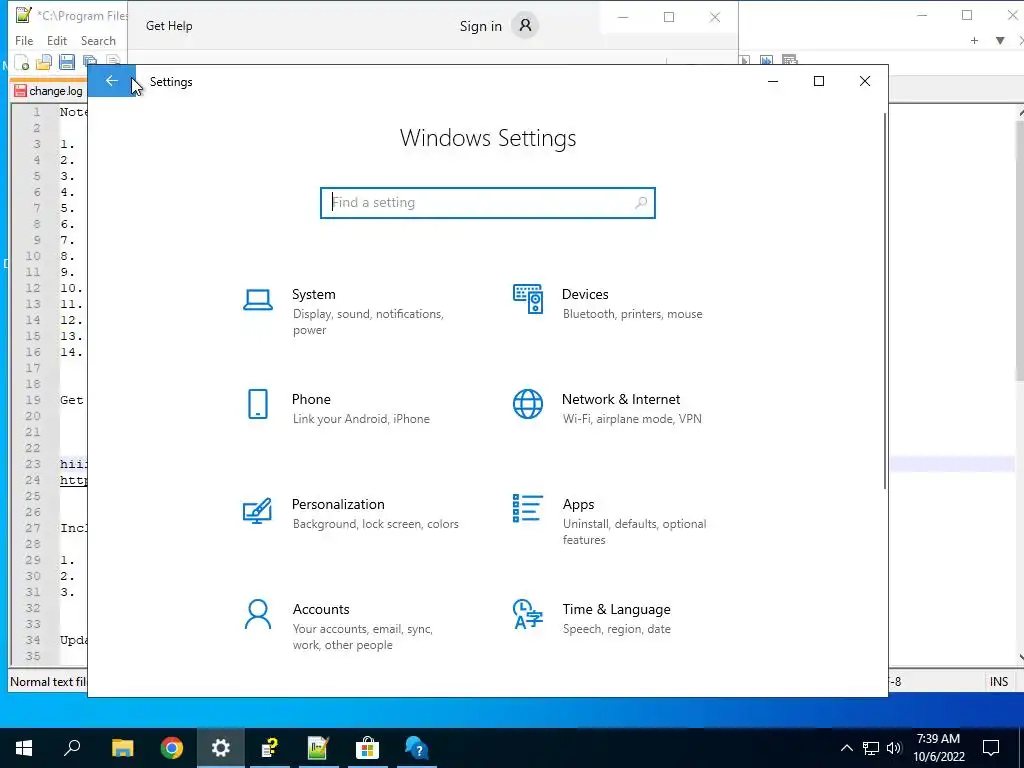
Task: Open Time & Language icon
Action: click(x=528, y=614)
